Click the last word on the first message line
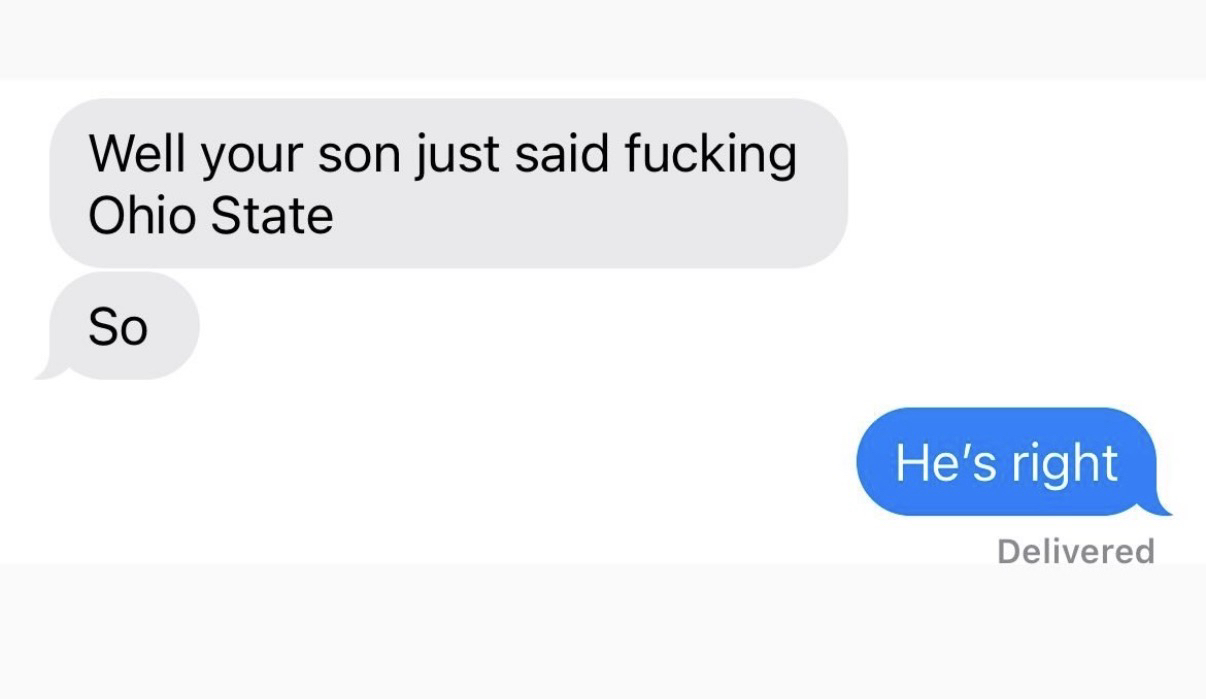1206x699 pixels. click(710, 155)
